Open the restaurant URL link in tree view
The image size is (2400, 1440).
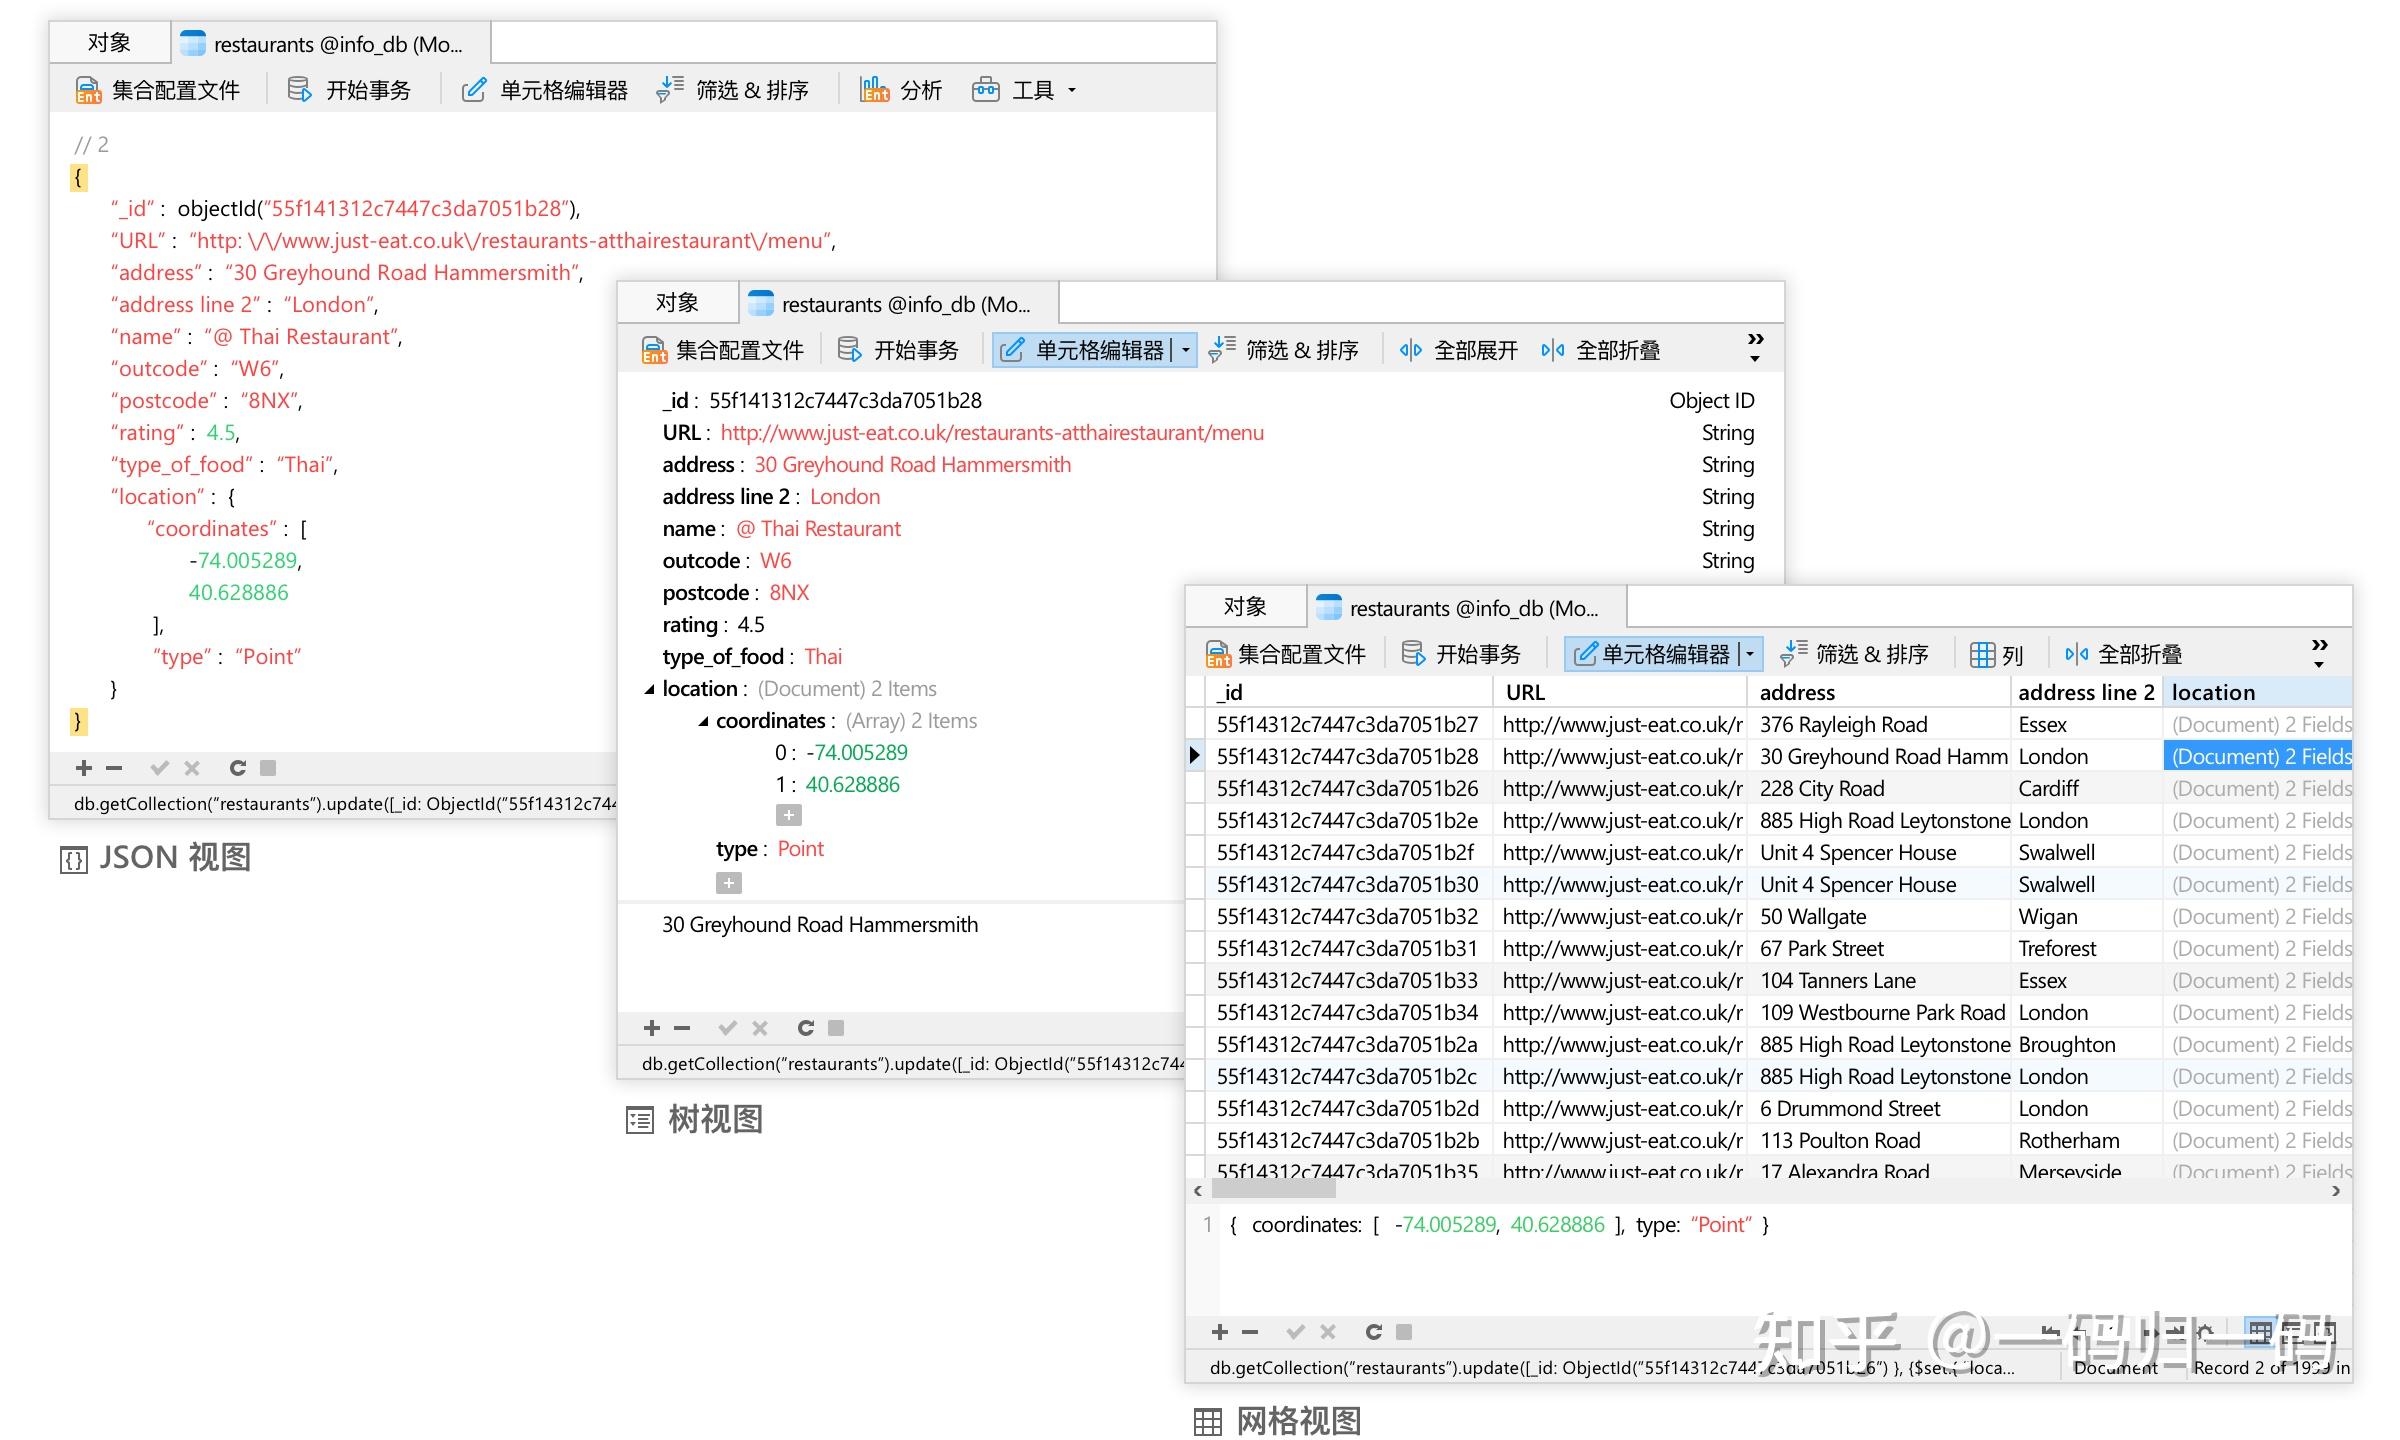[991, 433]
